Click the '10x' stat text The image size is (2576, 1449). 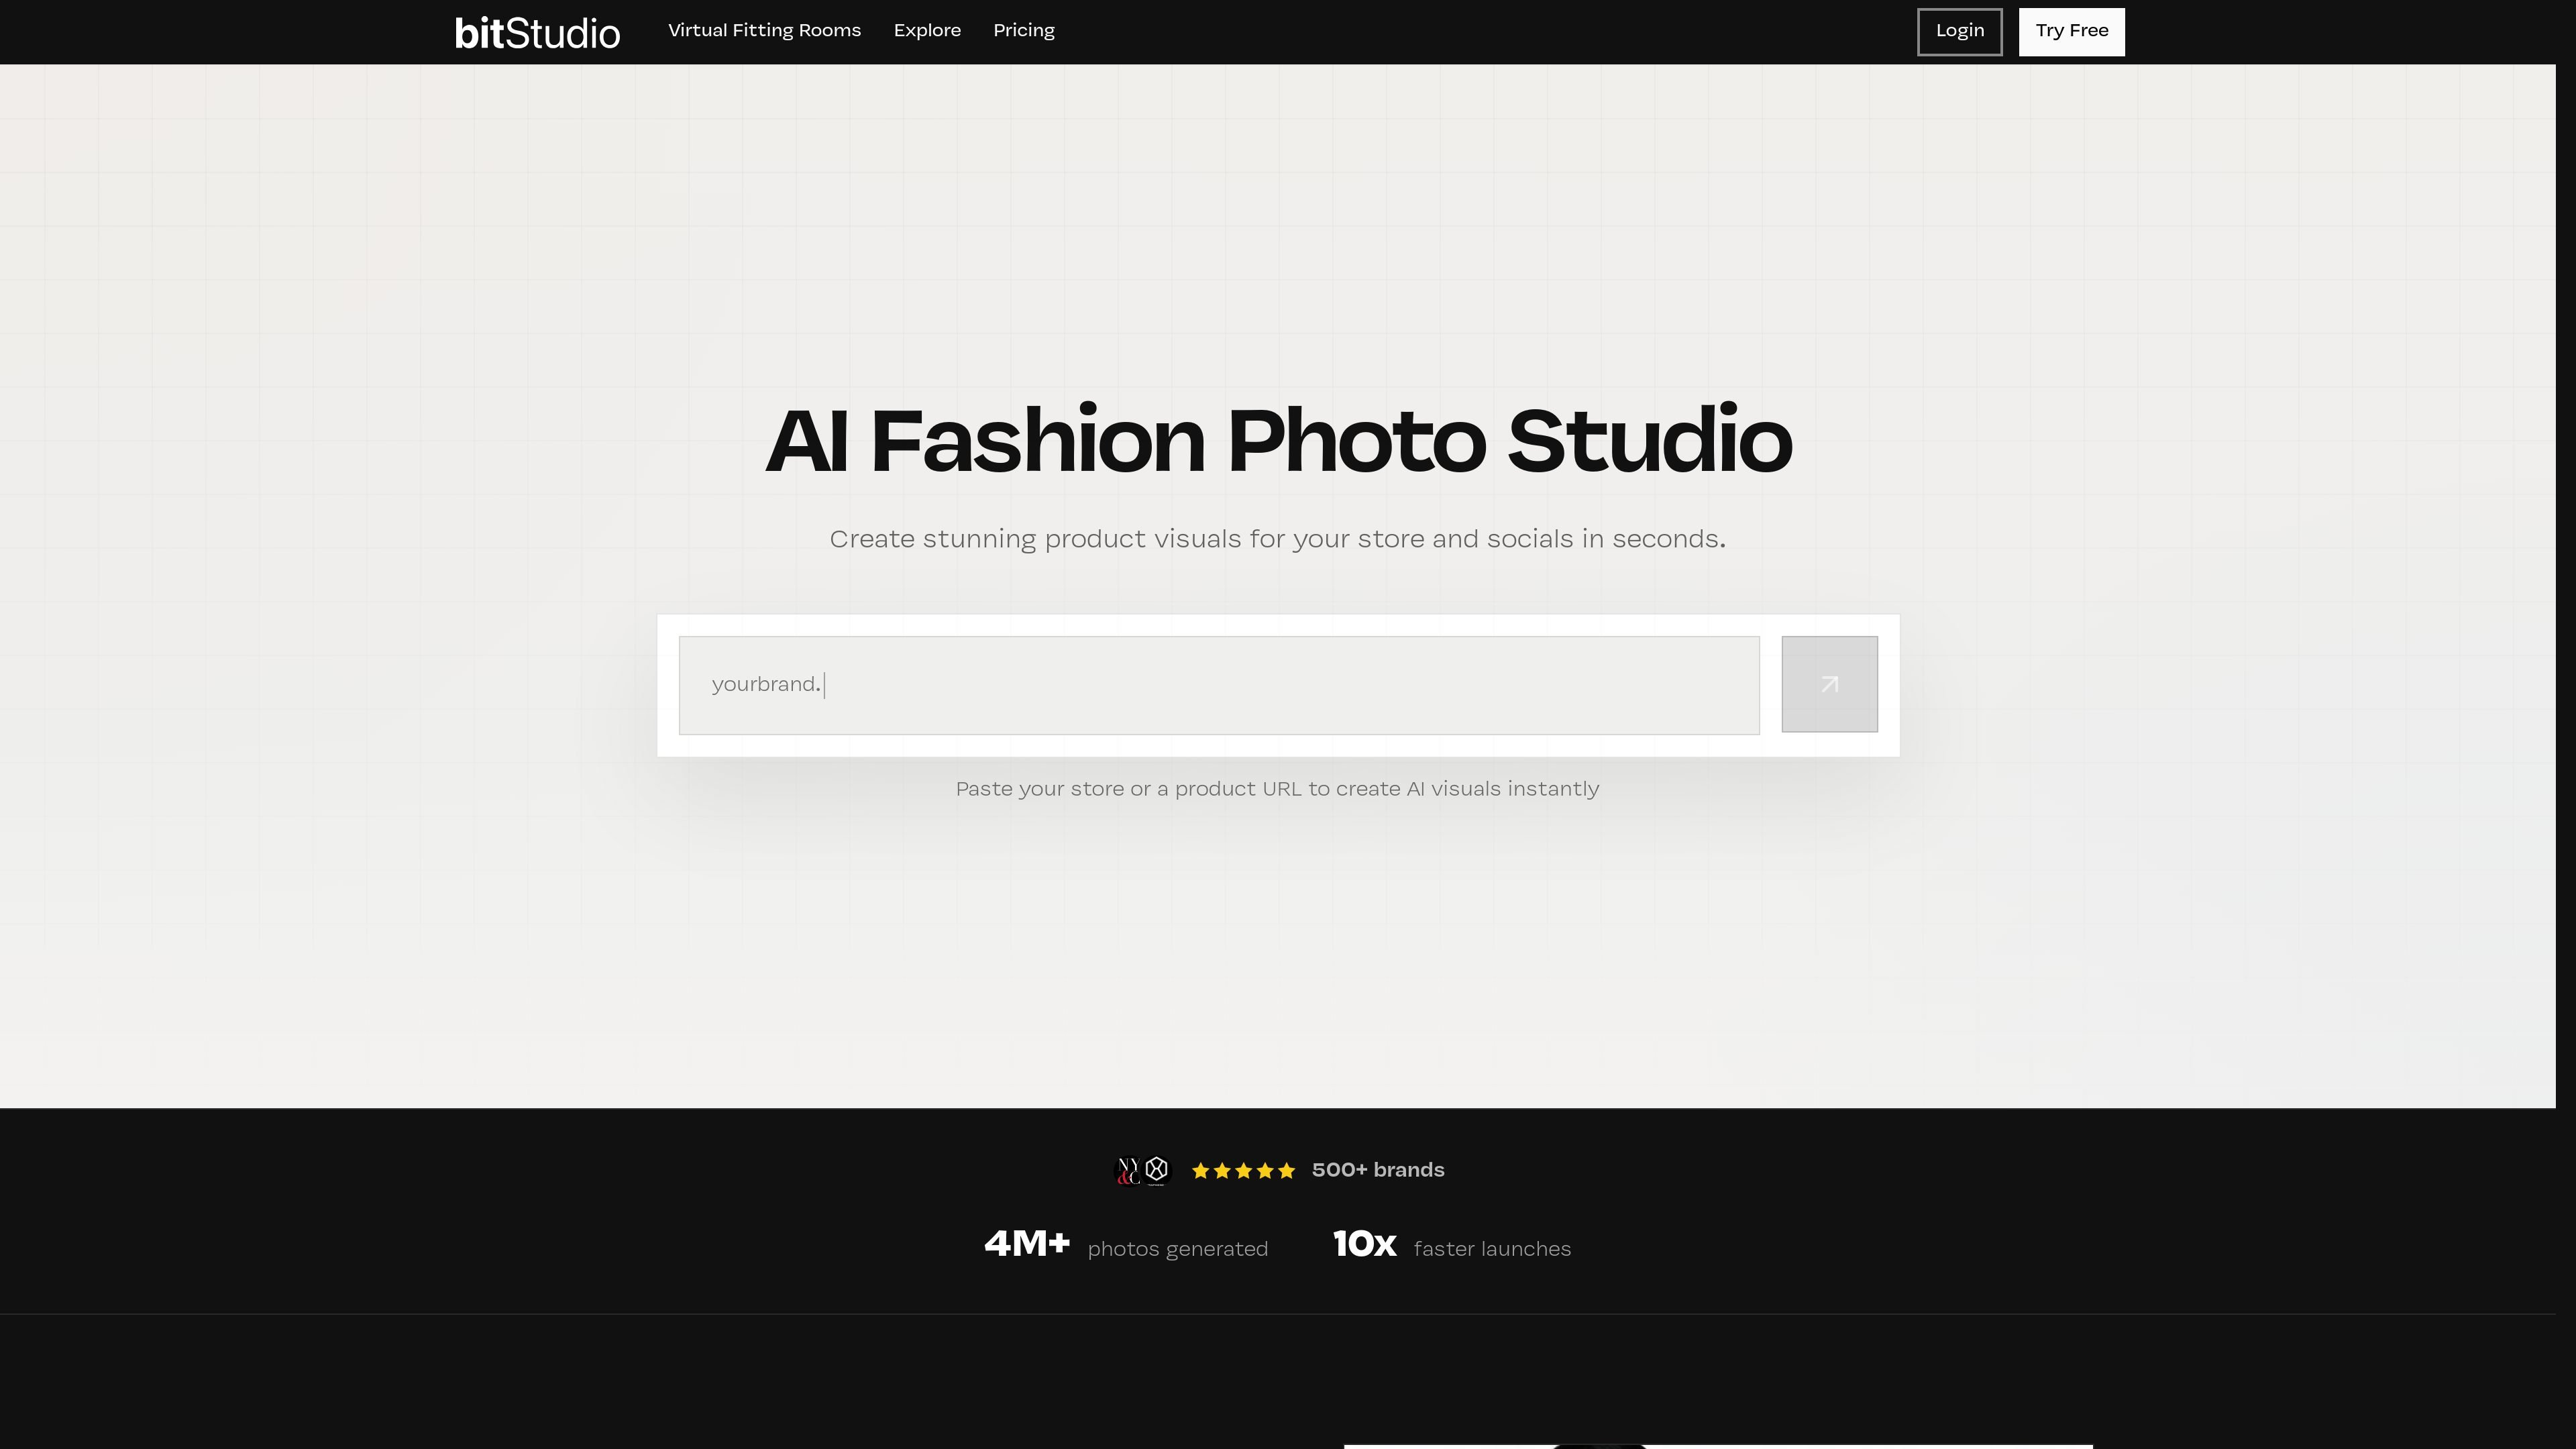point(1364,1244)
